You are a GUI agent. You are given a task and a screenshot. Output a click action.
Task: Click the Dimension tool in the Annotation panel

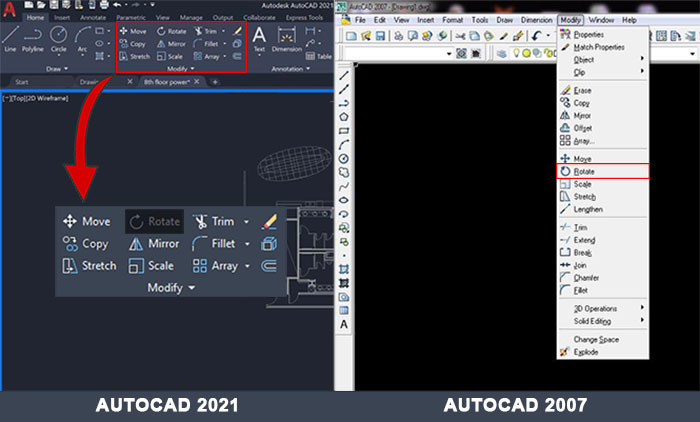pos(287,39)
